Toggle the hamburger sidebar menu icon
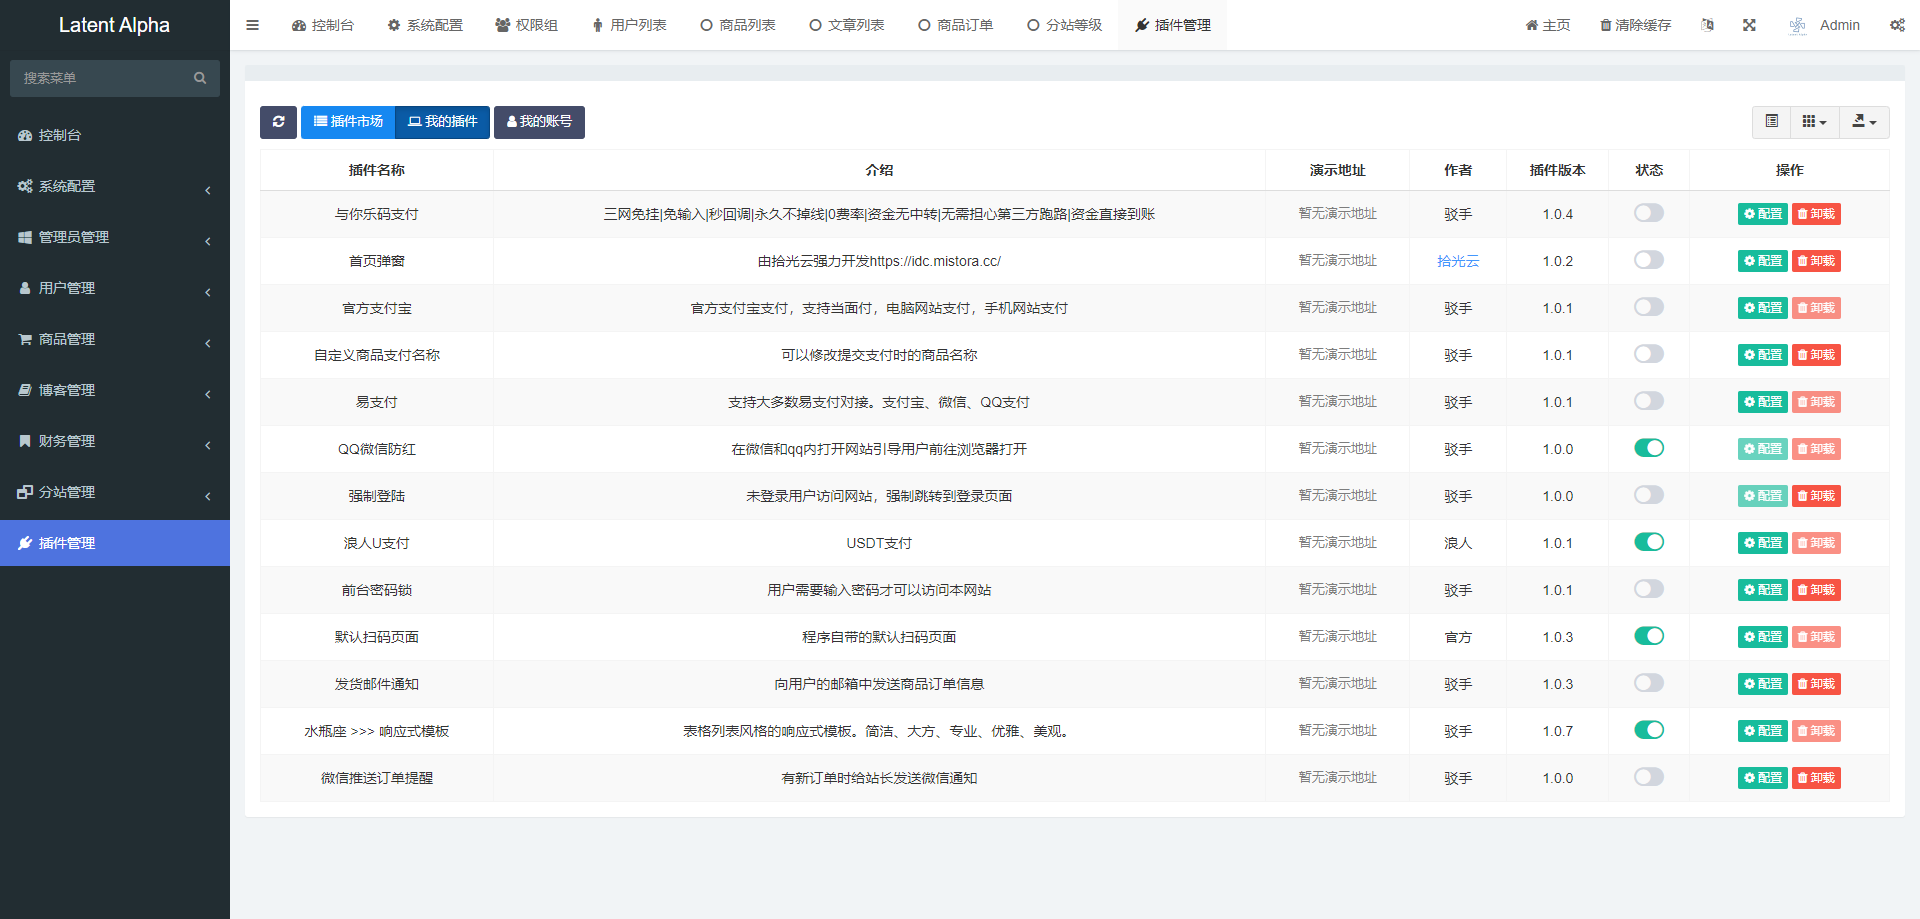The width and height of the screenshot is (1920, 919). (252, 25)
